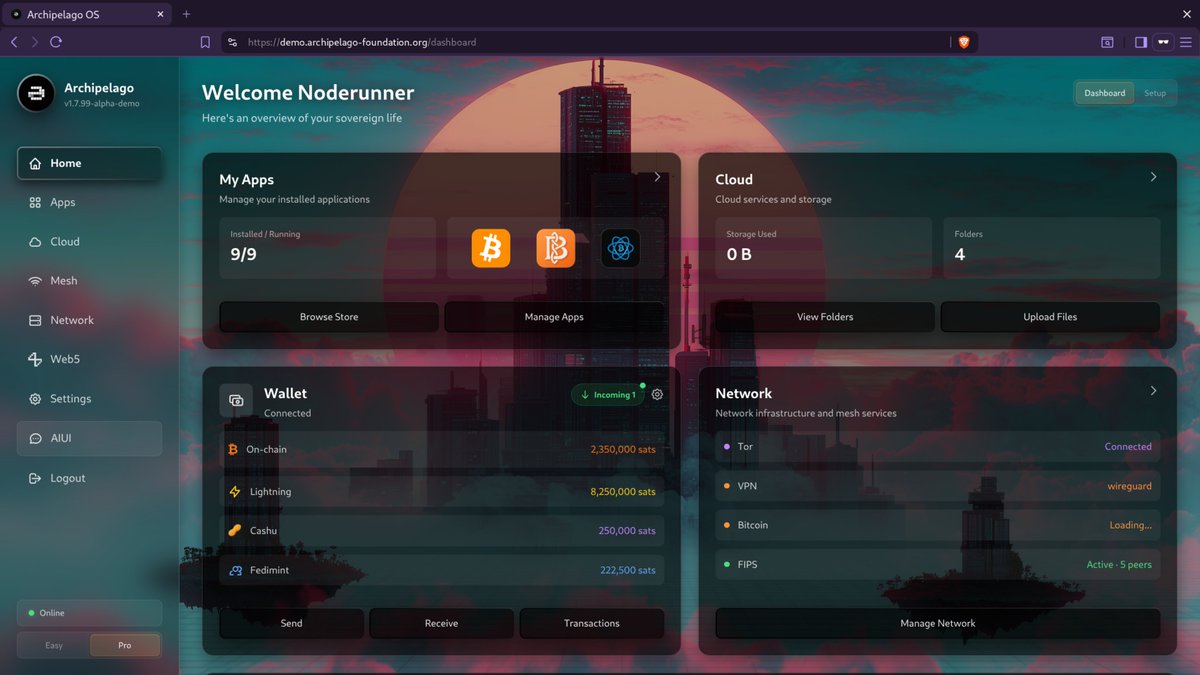Click the Logout icon in sidebar
Image resolution: width=1200 pixels, height=675 pixels.
click(x=36, y=479)
